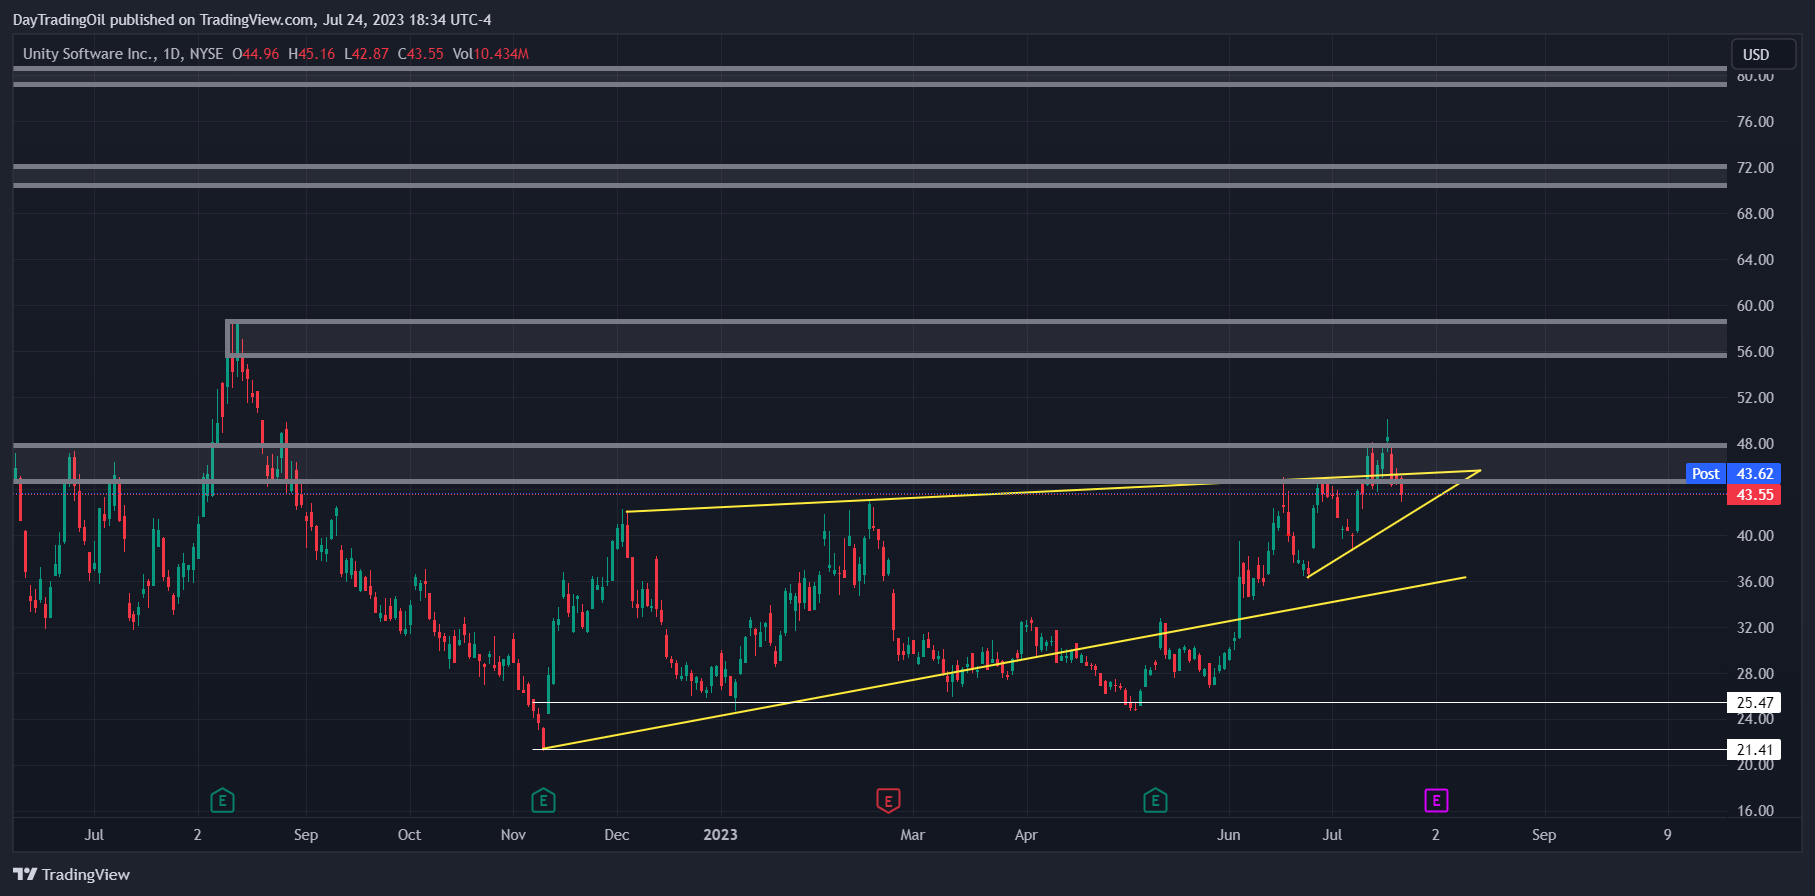Click the red earnings E marker near March

point(888,800)
